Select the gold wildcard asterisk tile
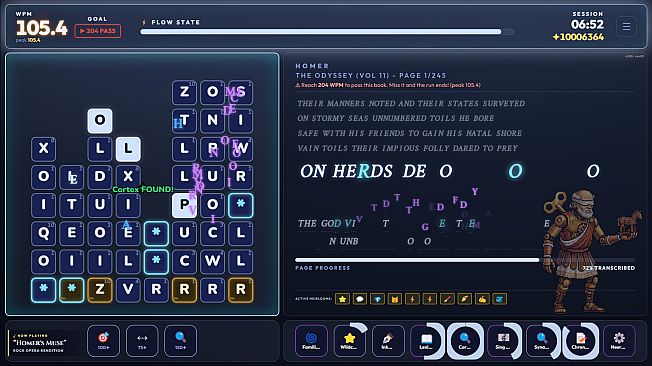This screenshot has height=366, width=652. [x=72, y=290]
